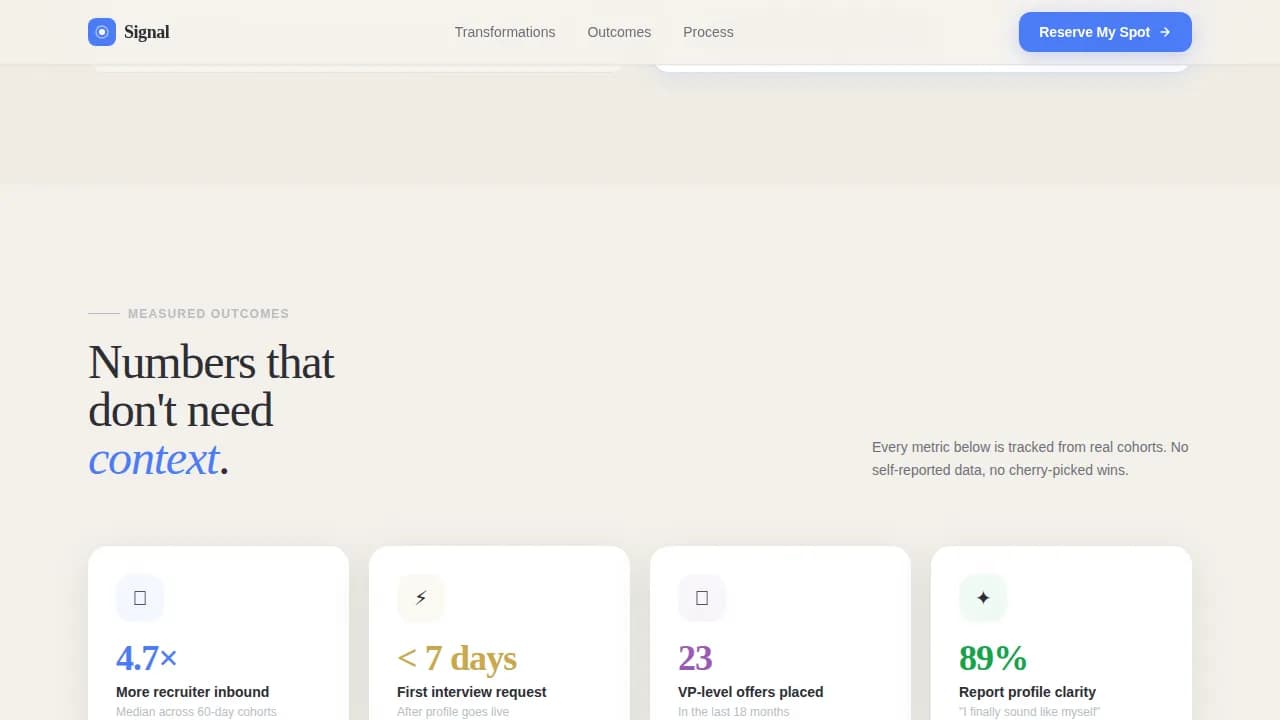Click the I finally sound like myself quote

pos(1030,712)
